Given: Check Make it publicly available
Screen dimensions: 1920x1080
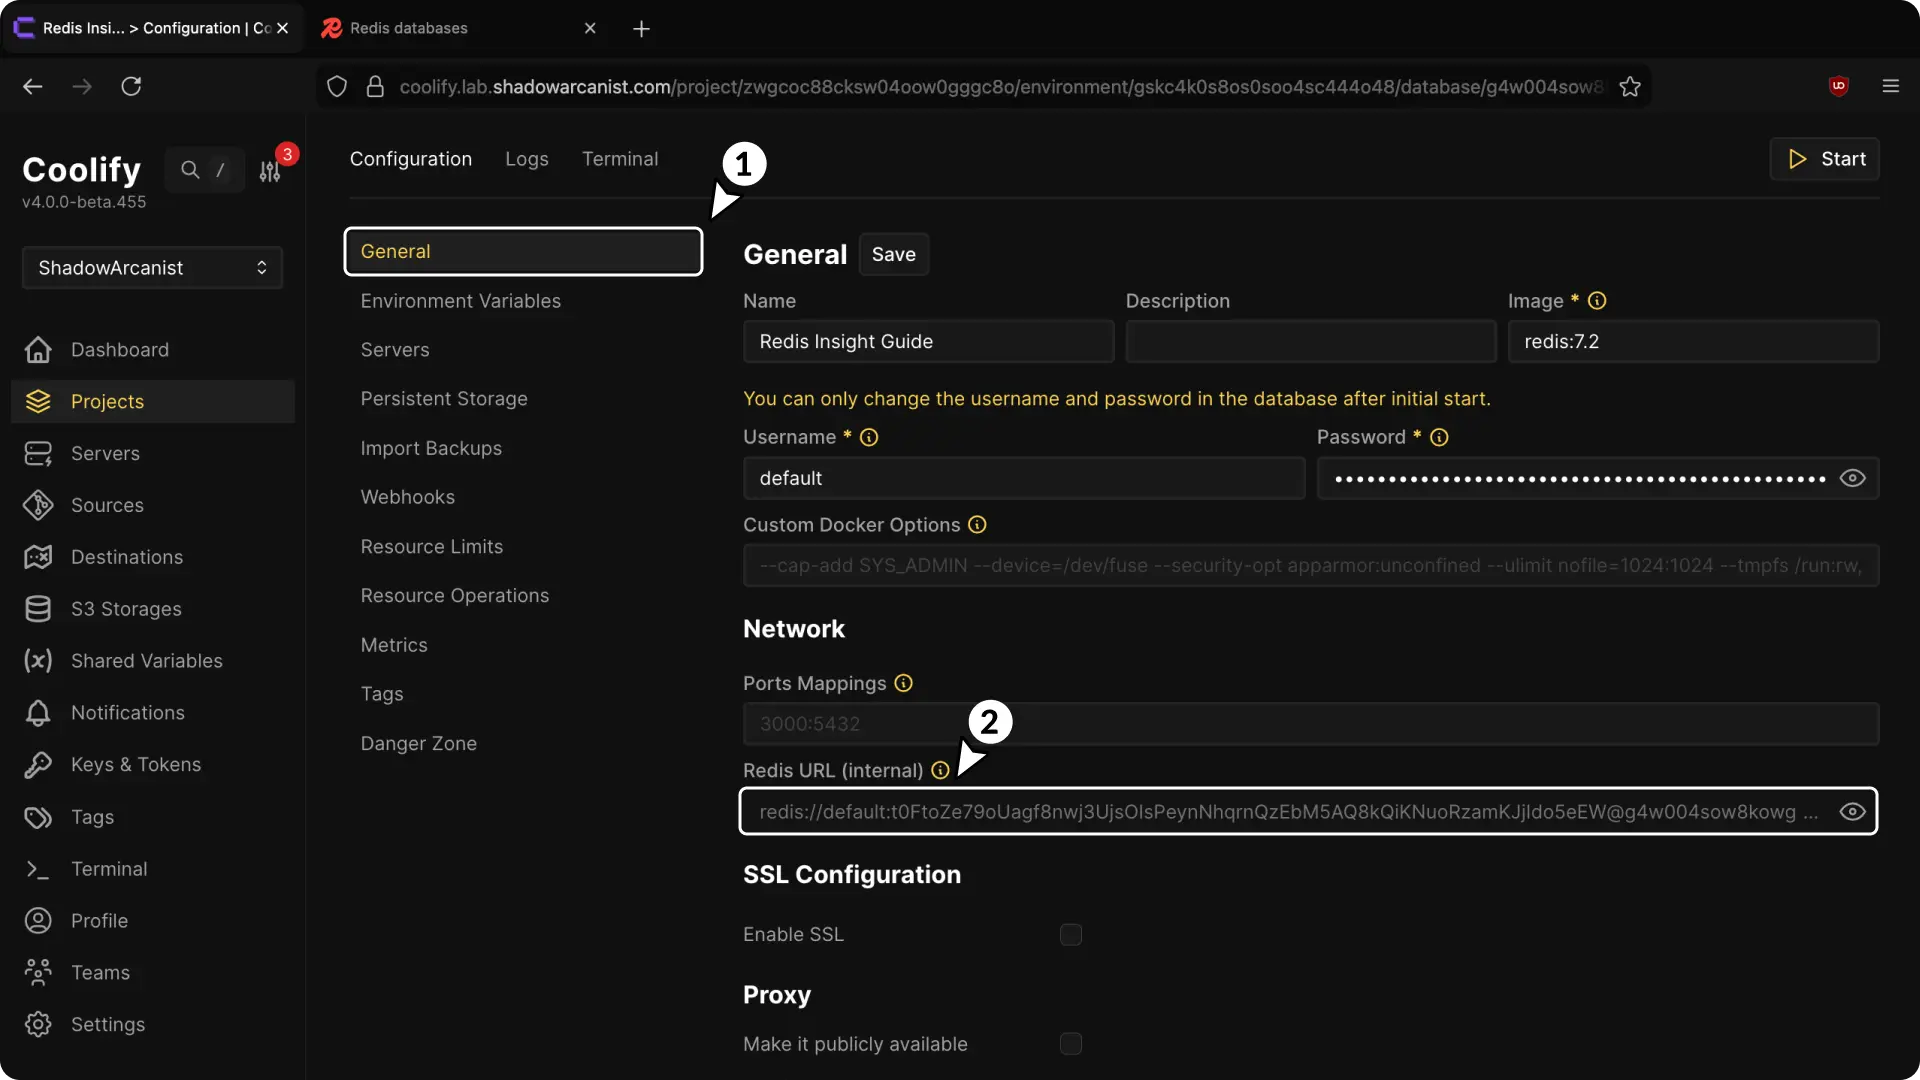Looking at the screenshot, I should pyautogui.click(x=1071, y=1044).
